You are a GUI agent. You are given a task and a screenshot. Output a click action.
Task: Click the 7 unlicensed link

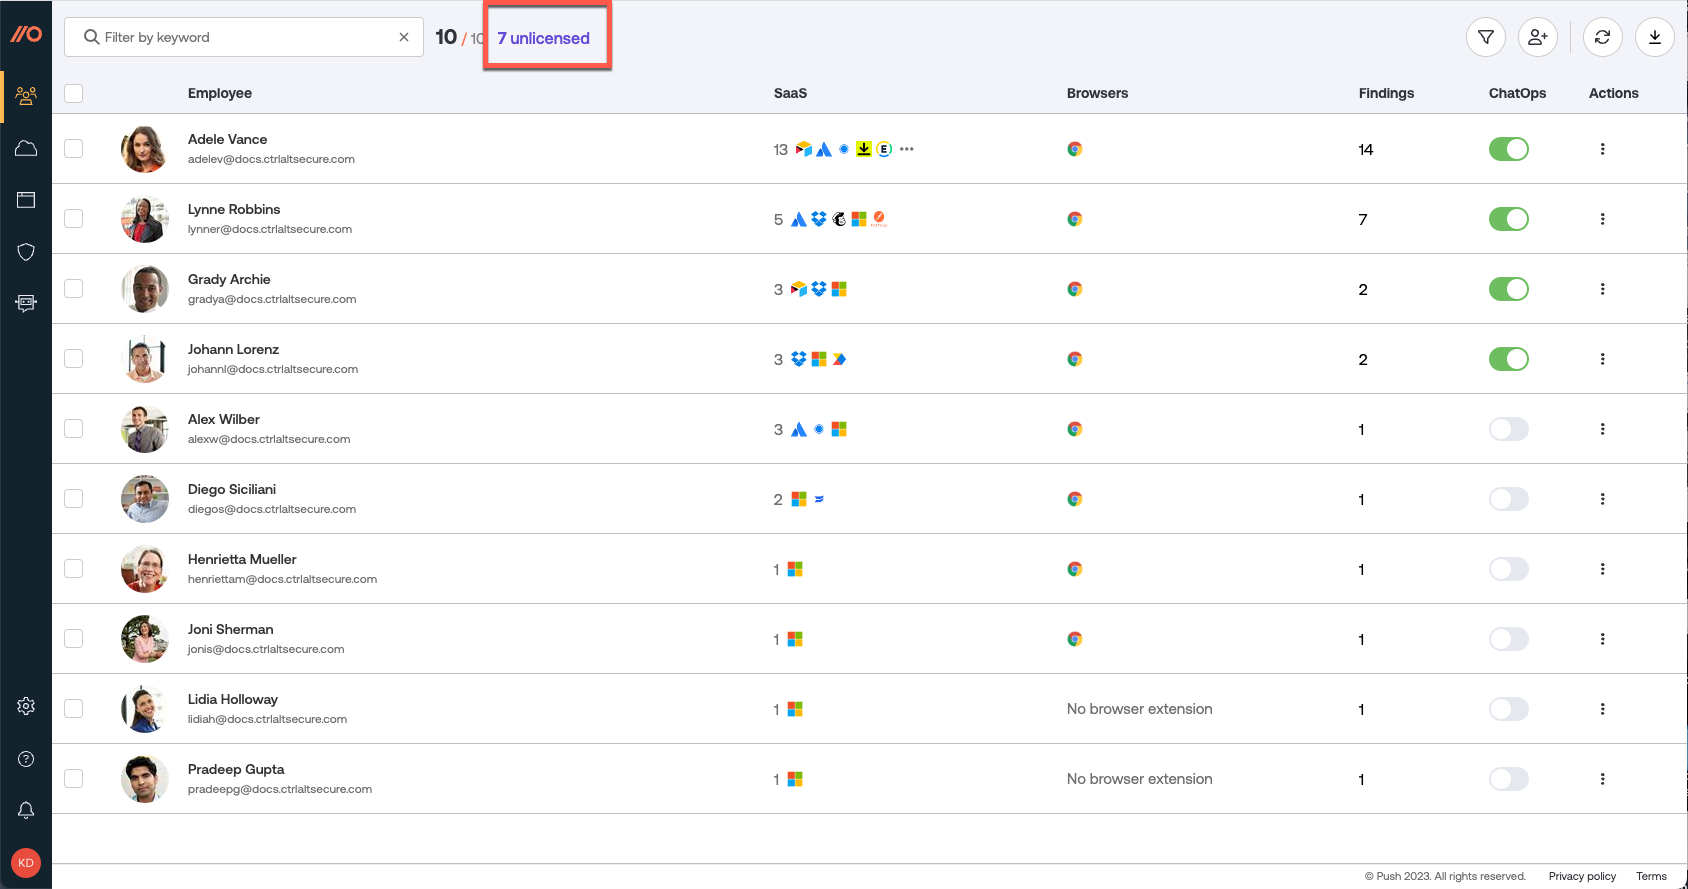tap(544, 38)
